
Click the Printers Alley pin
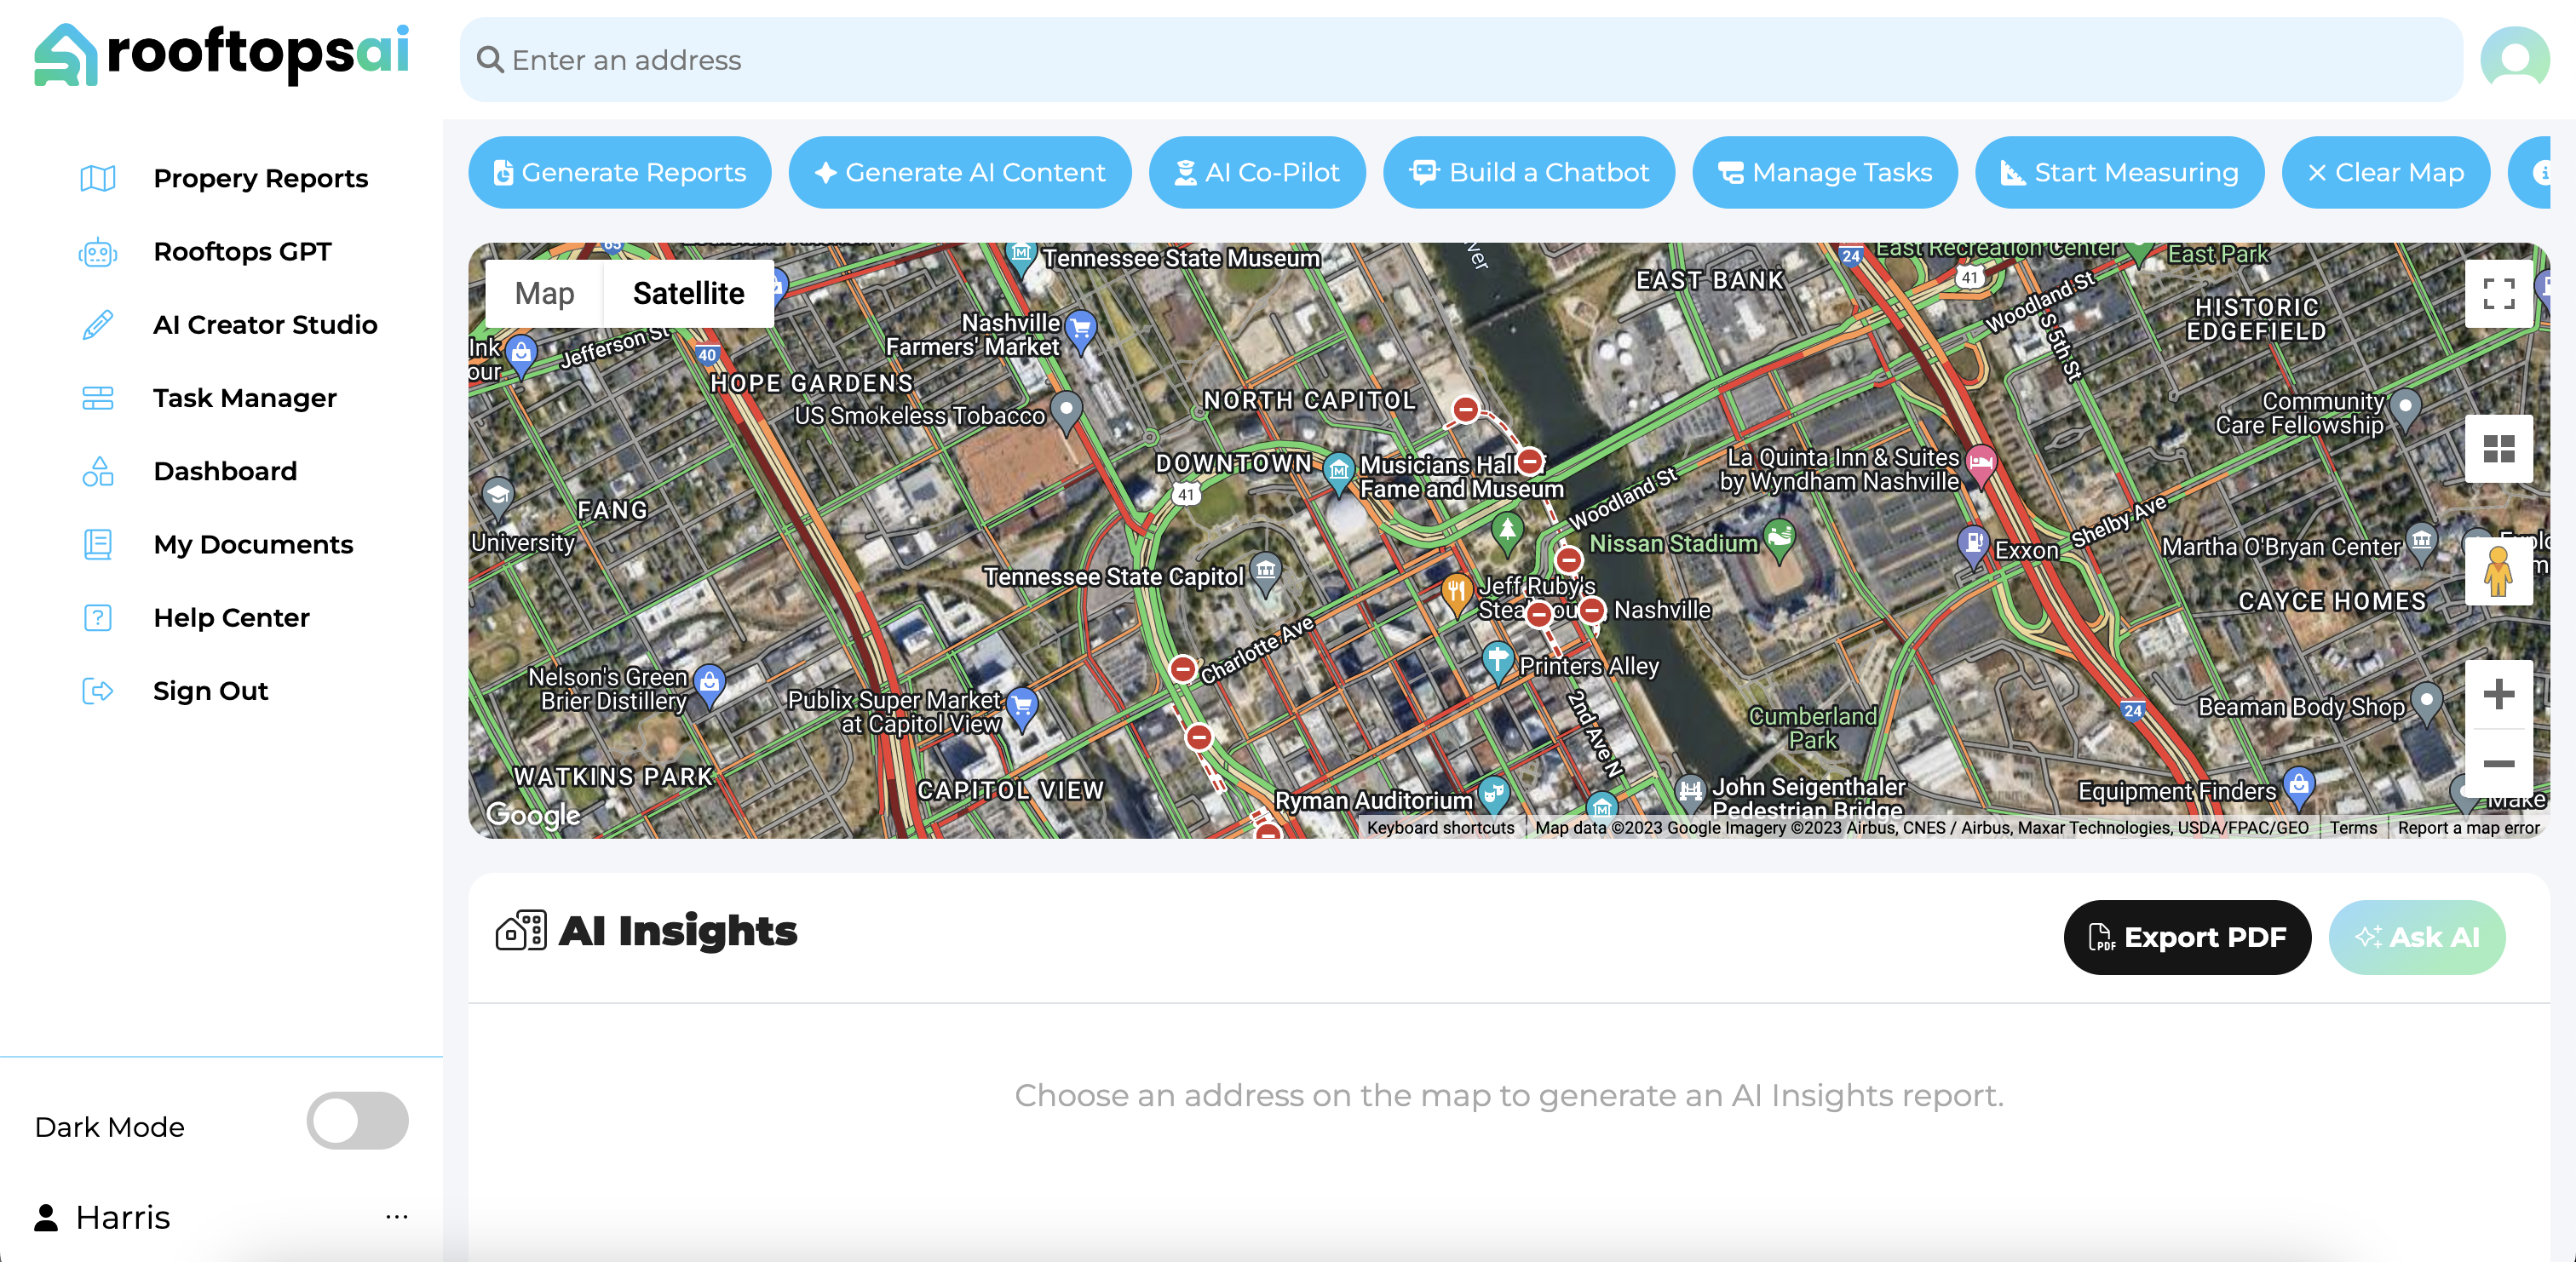pos(1497,662)
